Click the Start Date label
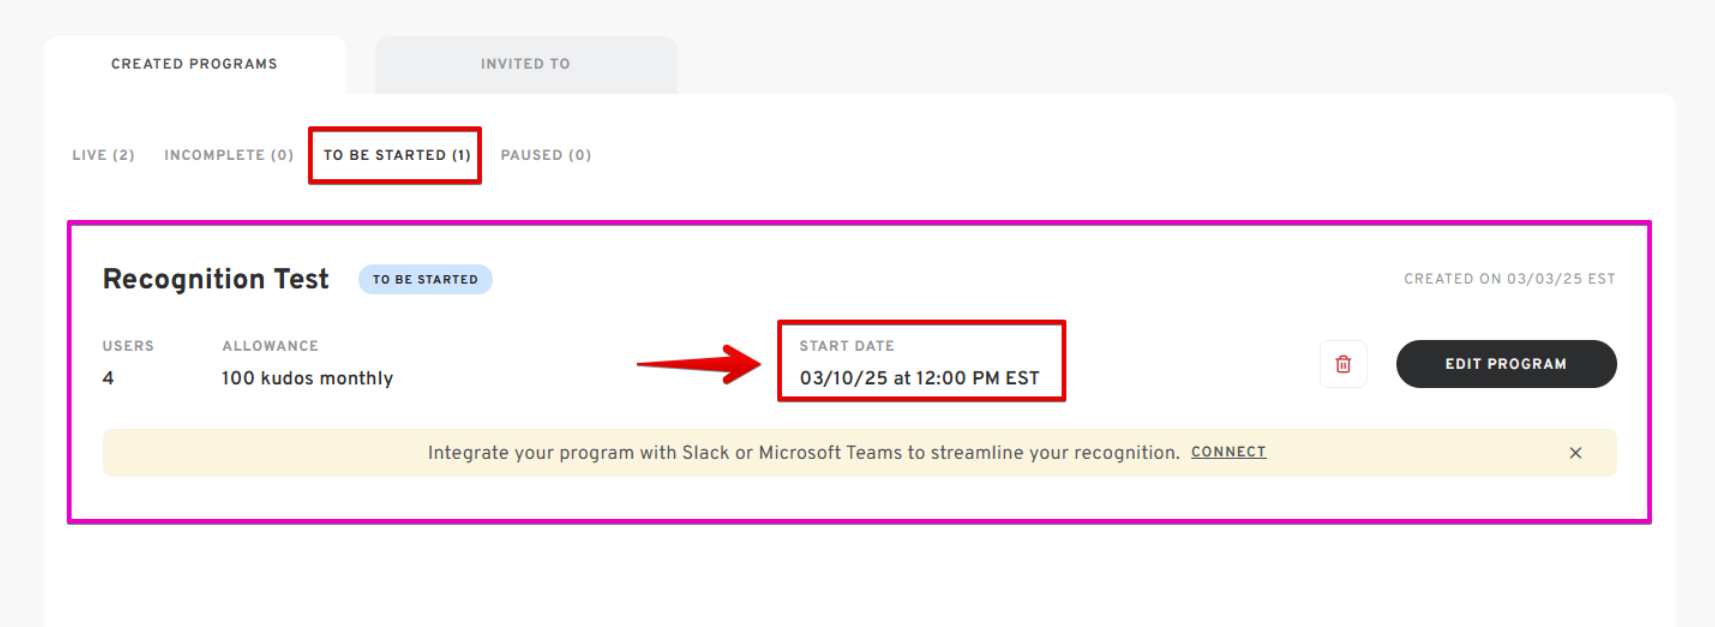Image resolution: width=1715 pixels, height=627 pixels. point(846,346)
